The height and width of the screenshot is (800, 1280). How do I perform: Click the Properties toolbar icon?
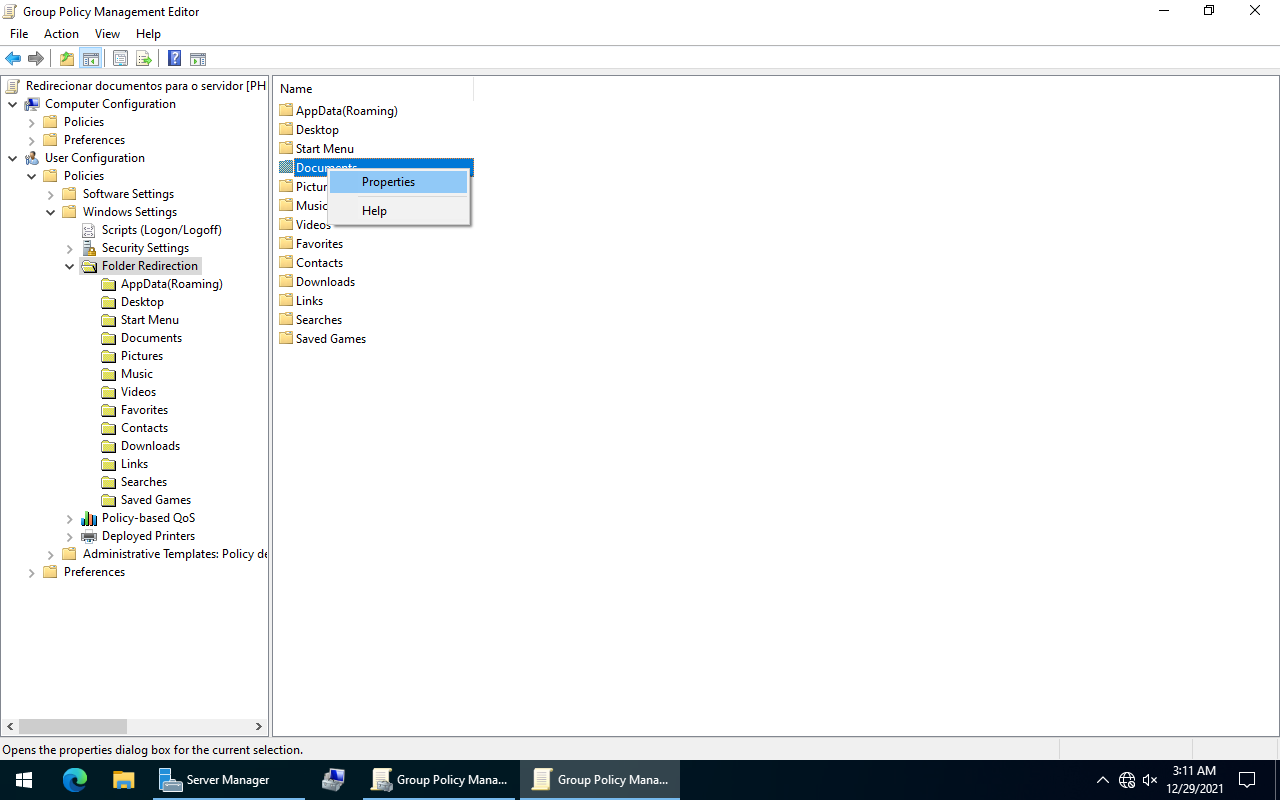(120, 59)
